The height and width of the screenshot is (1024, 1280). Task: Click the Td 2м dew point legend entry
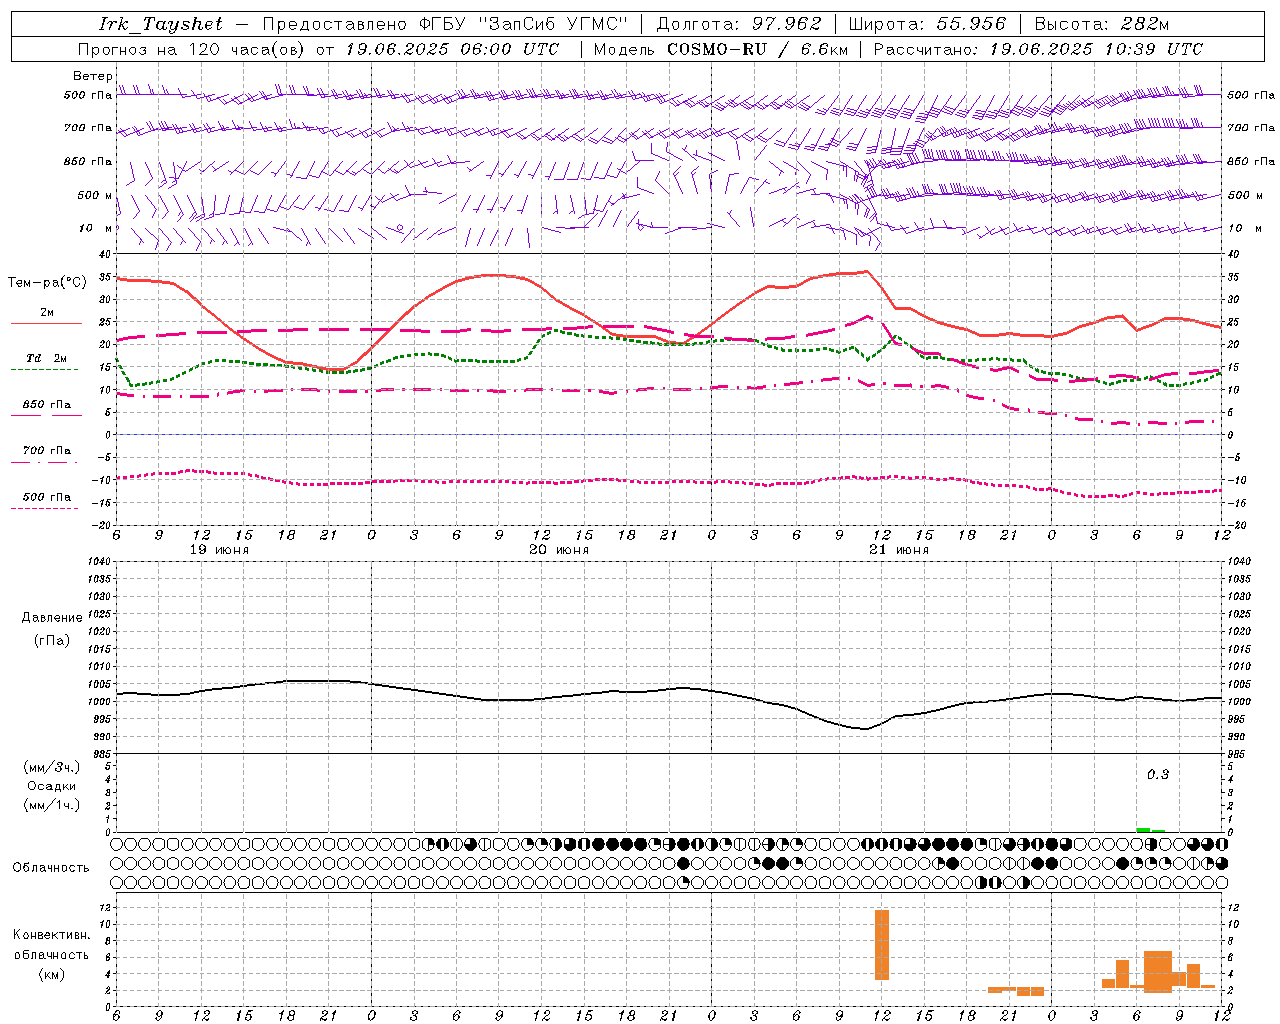point(47,358)
